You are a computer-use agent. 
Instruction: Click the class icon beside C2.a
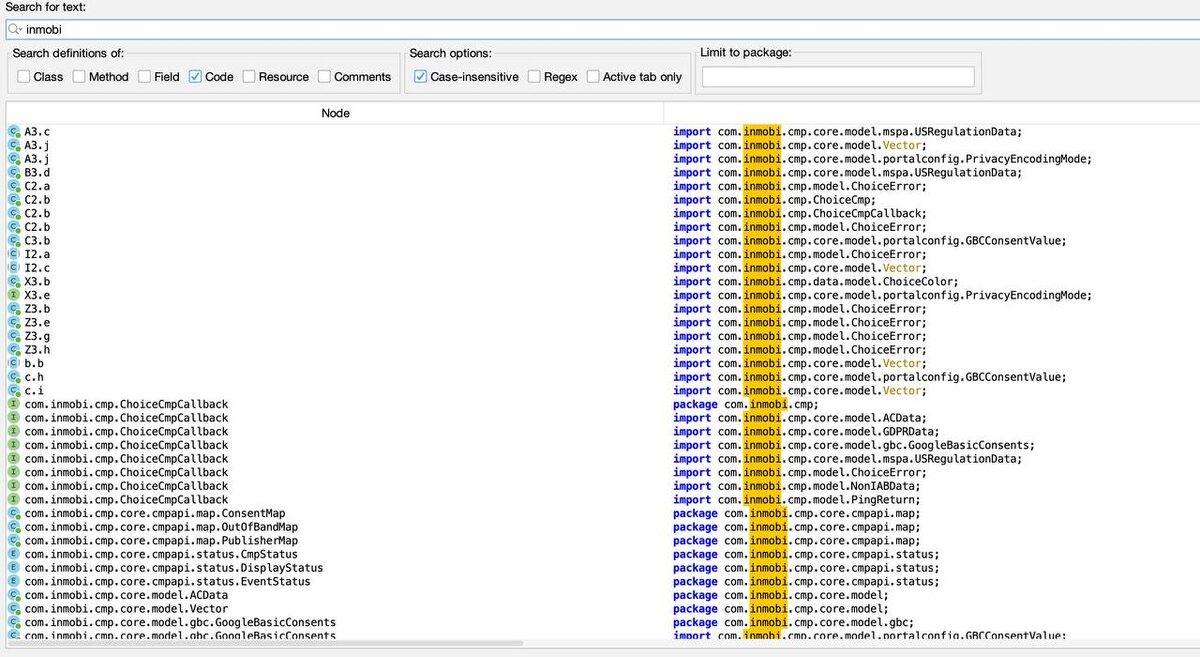point(14,186)
